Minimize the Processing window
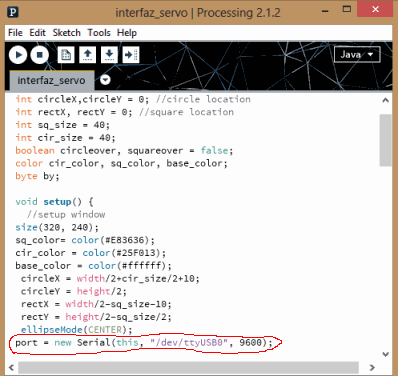 coord(325,11)
